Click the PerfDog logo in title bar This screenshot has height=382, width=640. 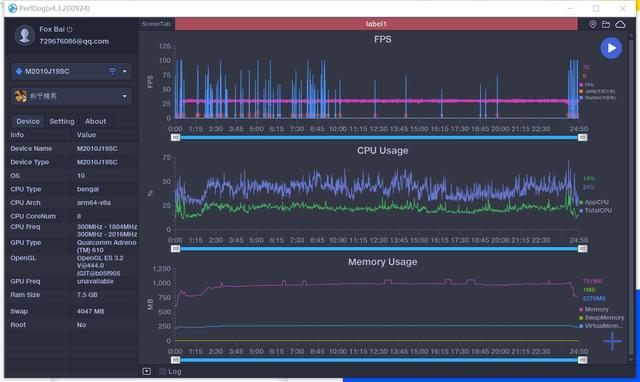(x=13, y=8)
